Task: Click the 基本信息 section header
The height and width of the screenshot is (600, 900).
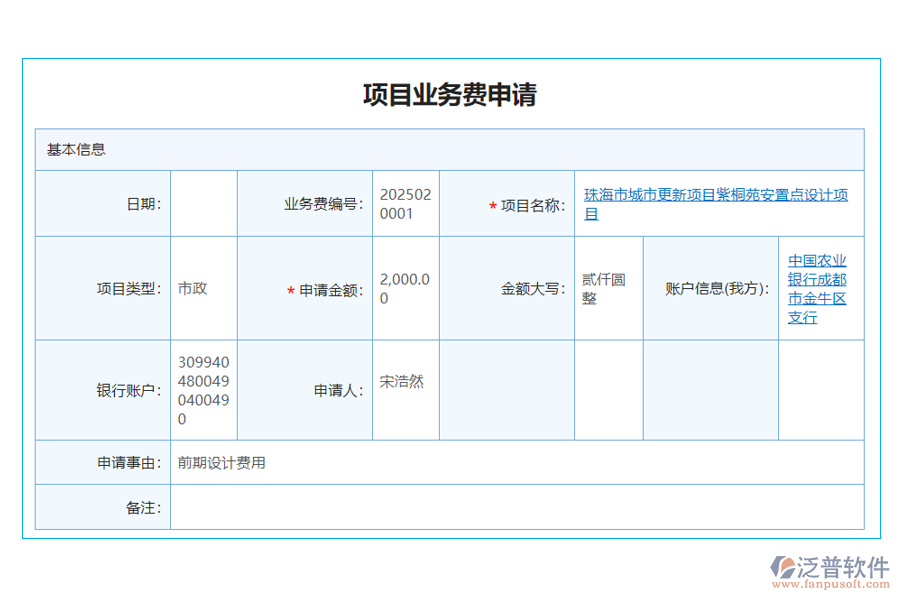Action: click(75, 149)
